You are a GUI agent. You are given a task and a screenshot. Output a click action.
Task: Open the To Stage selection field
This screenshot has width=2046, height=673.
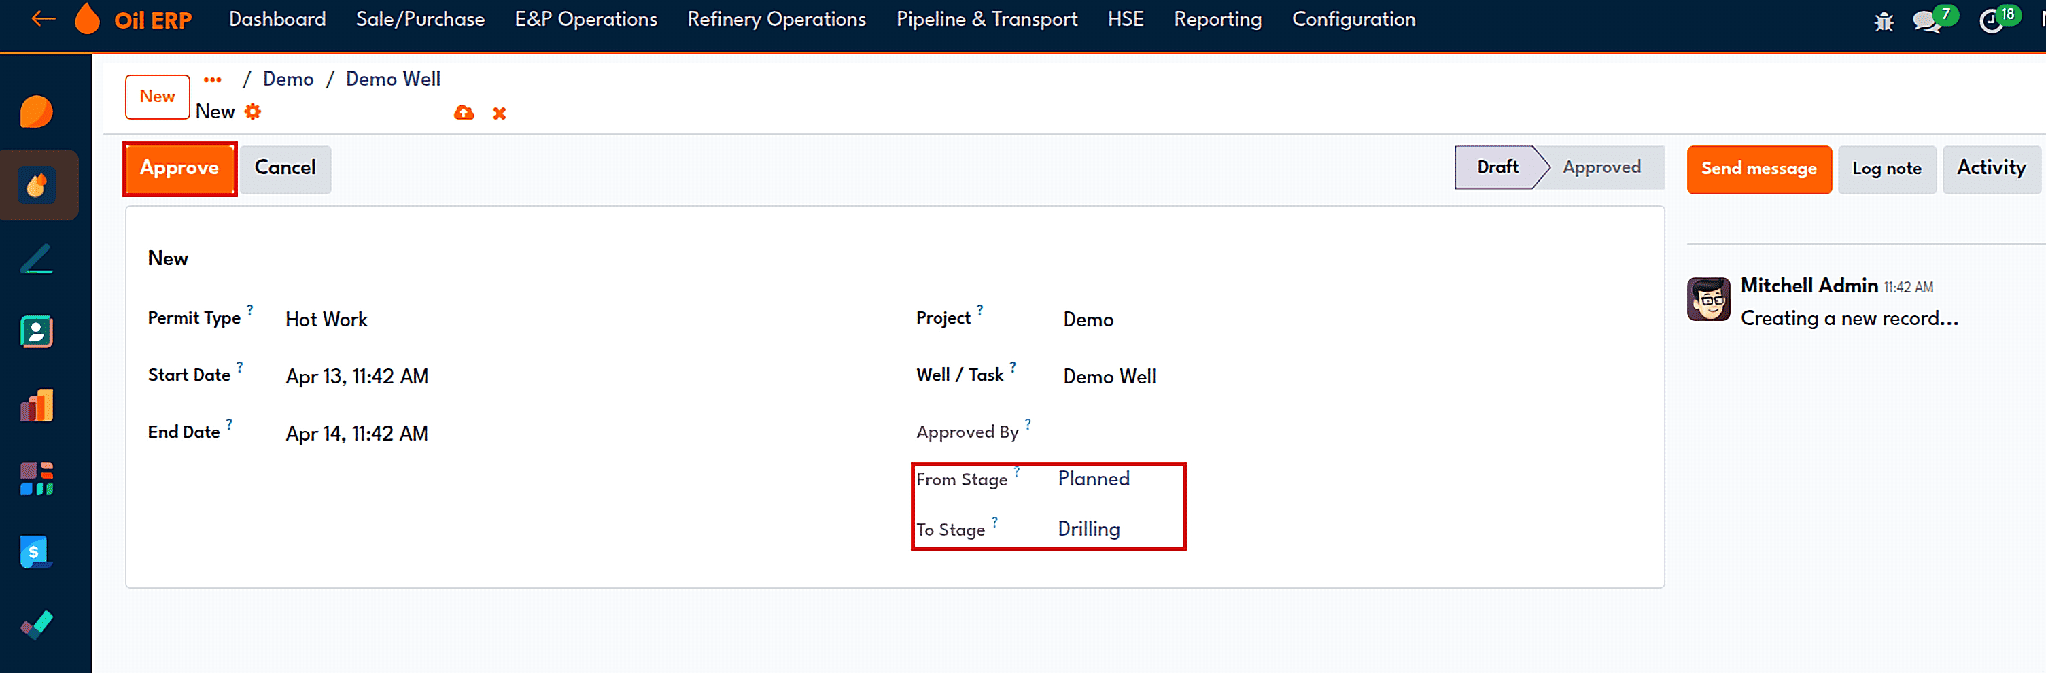(x=1115, y=529)
